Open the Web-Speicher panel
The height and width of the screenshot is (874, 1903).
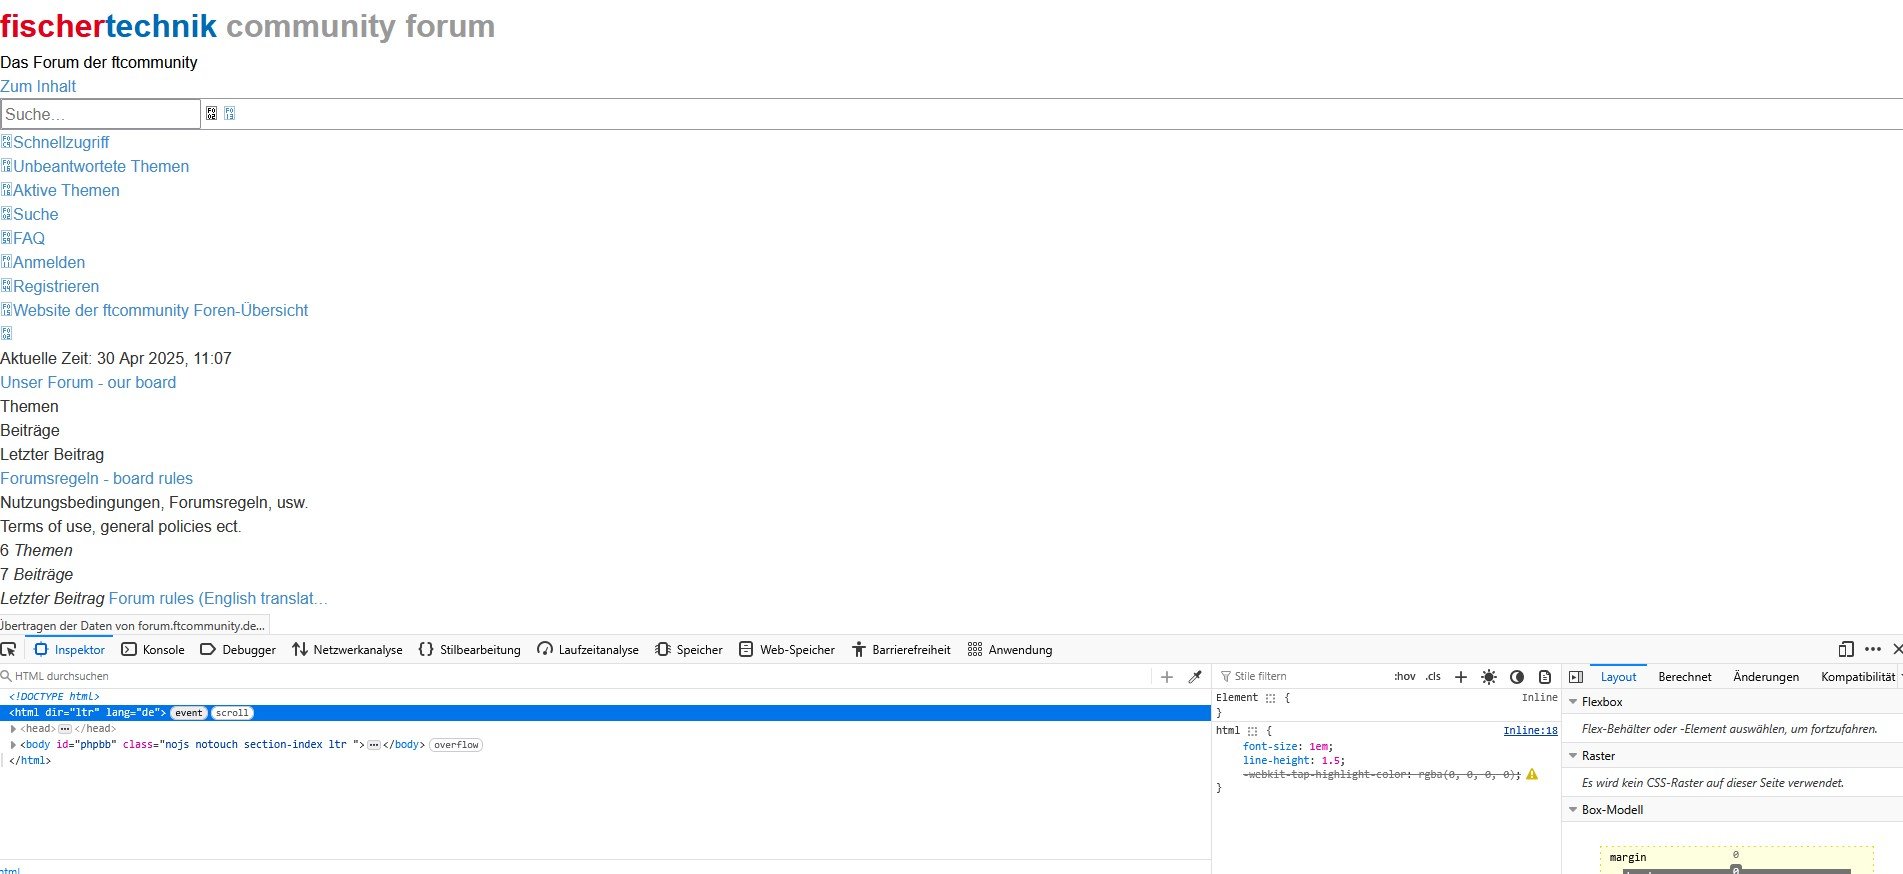[x=786, y=649]
